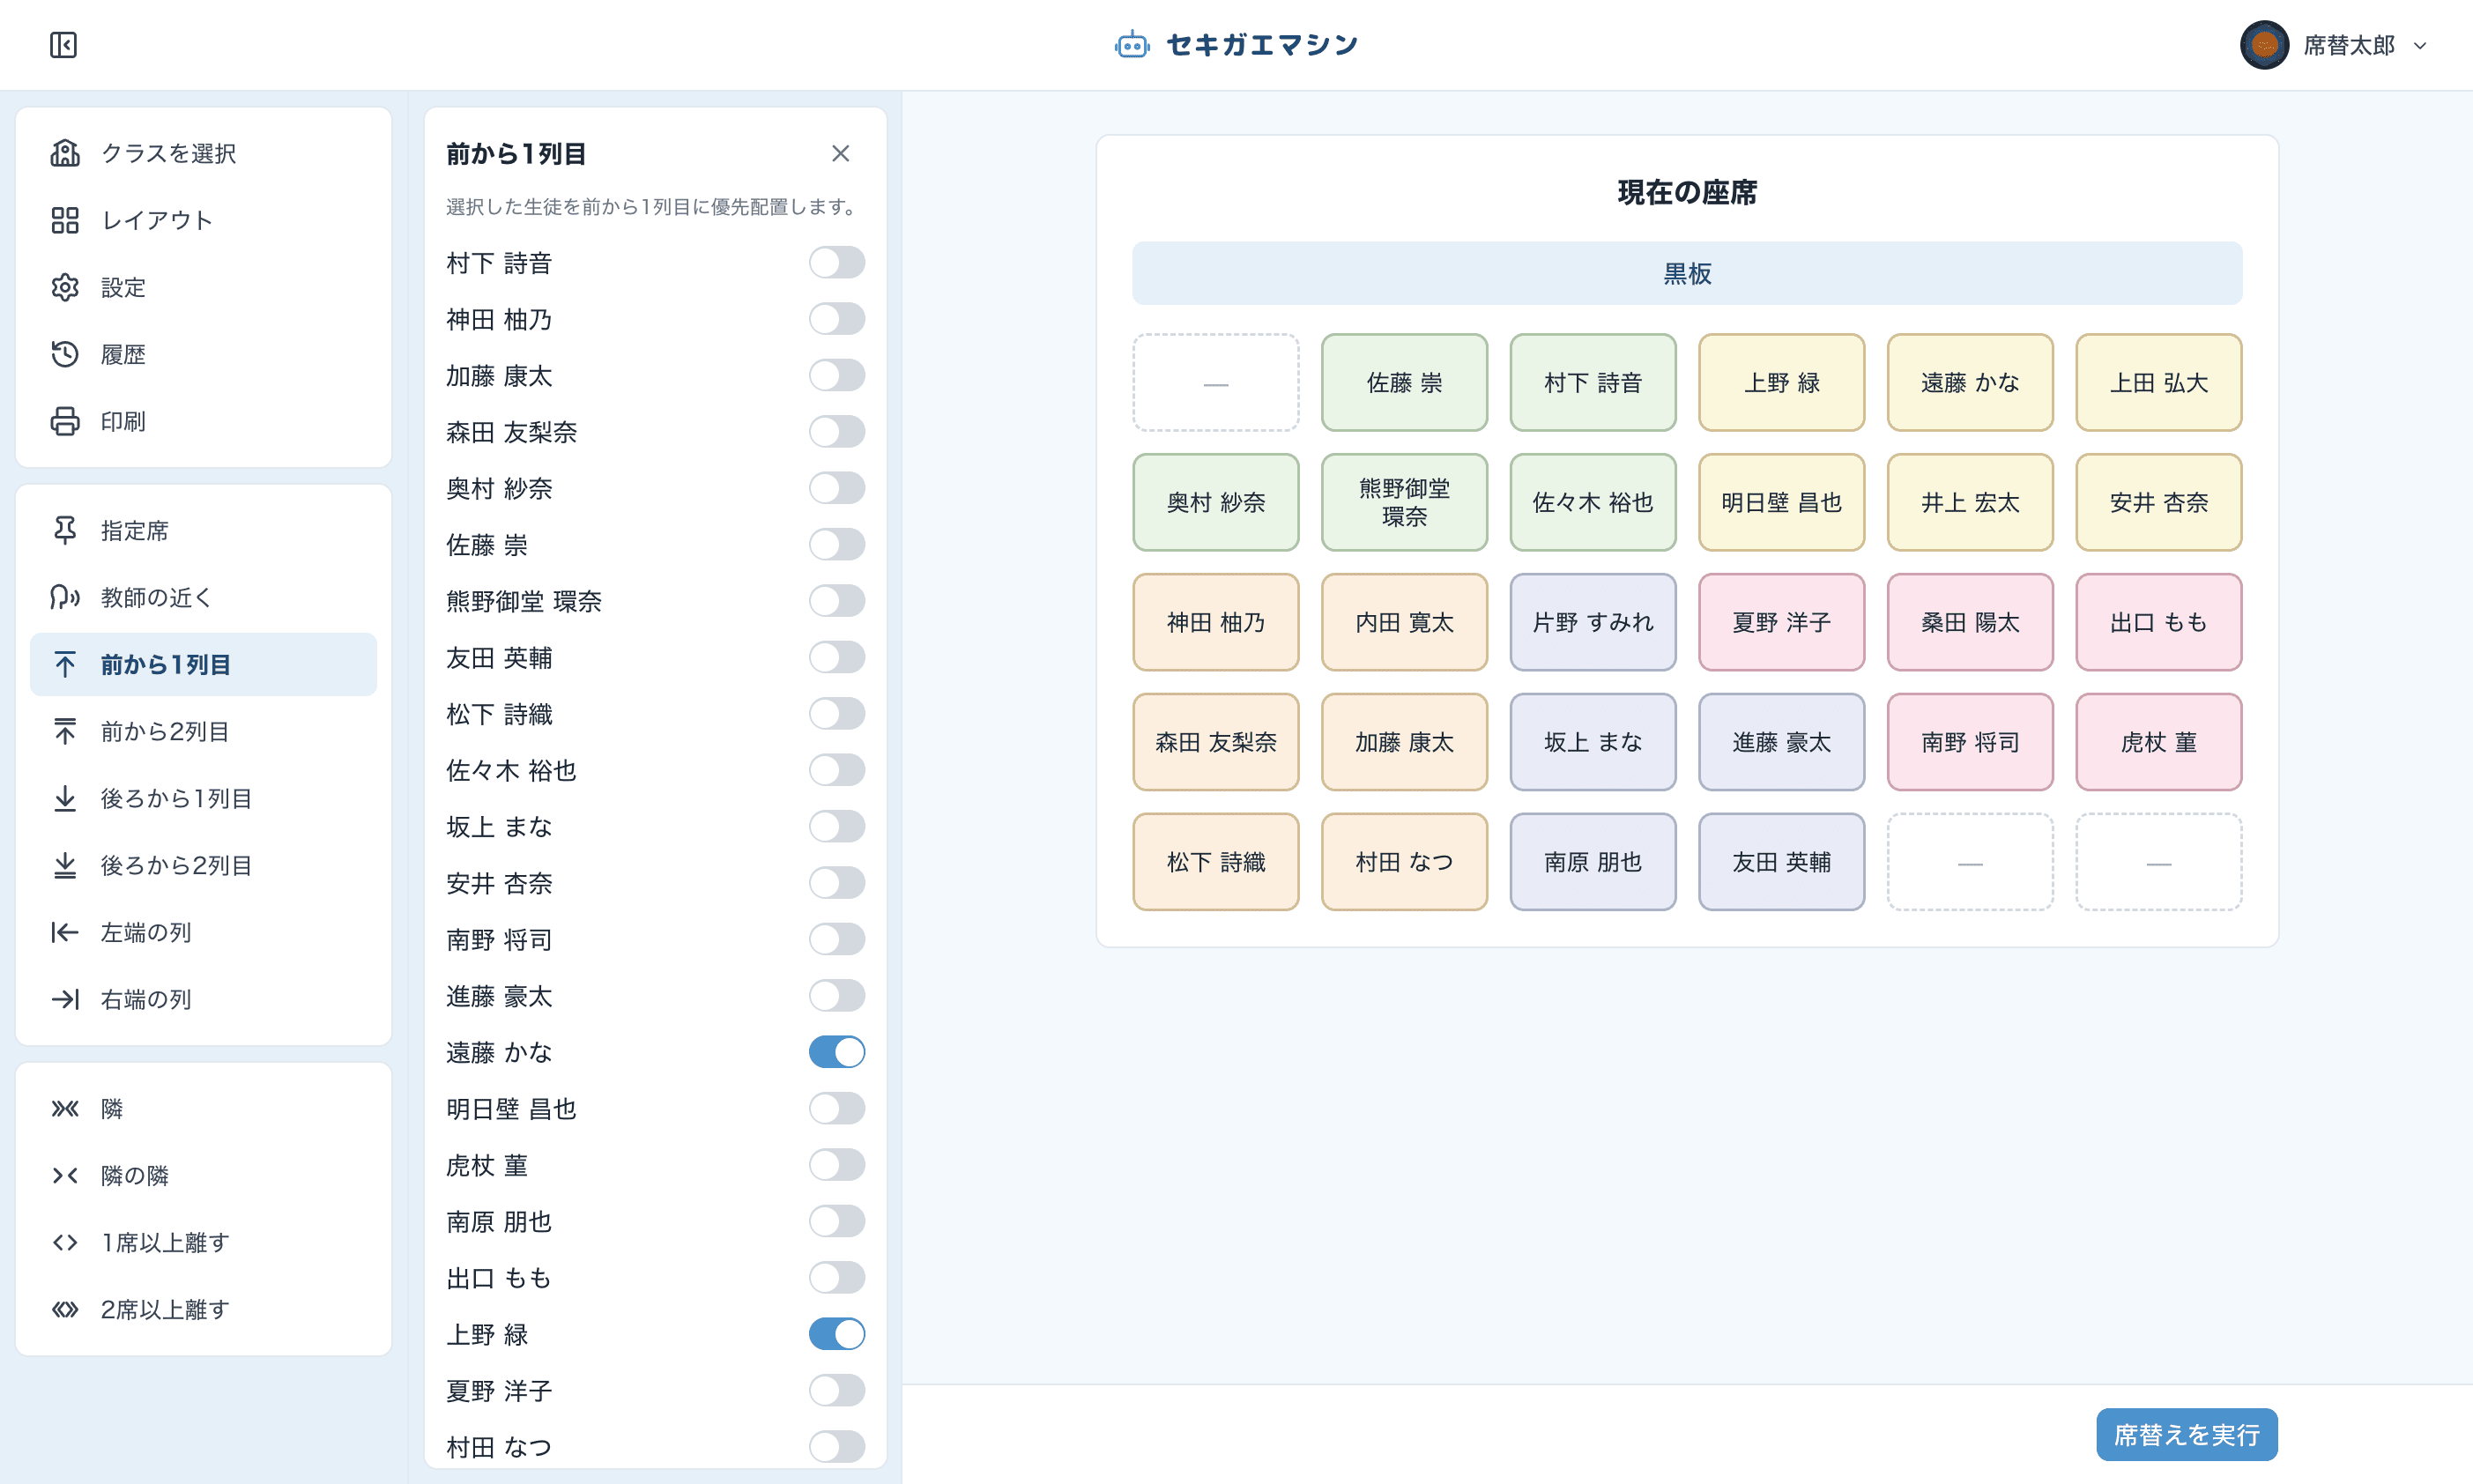Enable the toggle for 森田 友梨奈
The width and height of the screenshot is (2473, 1484).
click(837, 432)
